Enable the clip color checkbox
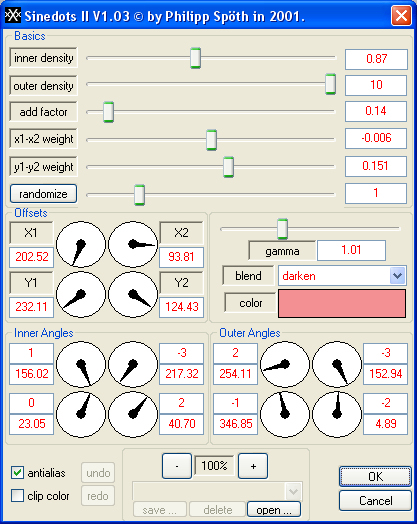This screenshot has height=524, width=417. click(17, 496)
